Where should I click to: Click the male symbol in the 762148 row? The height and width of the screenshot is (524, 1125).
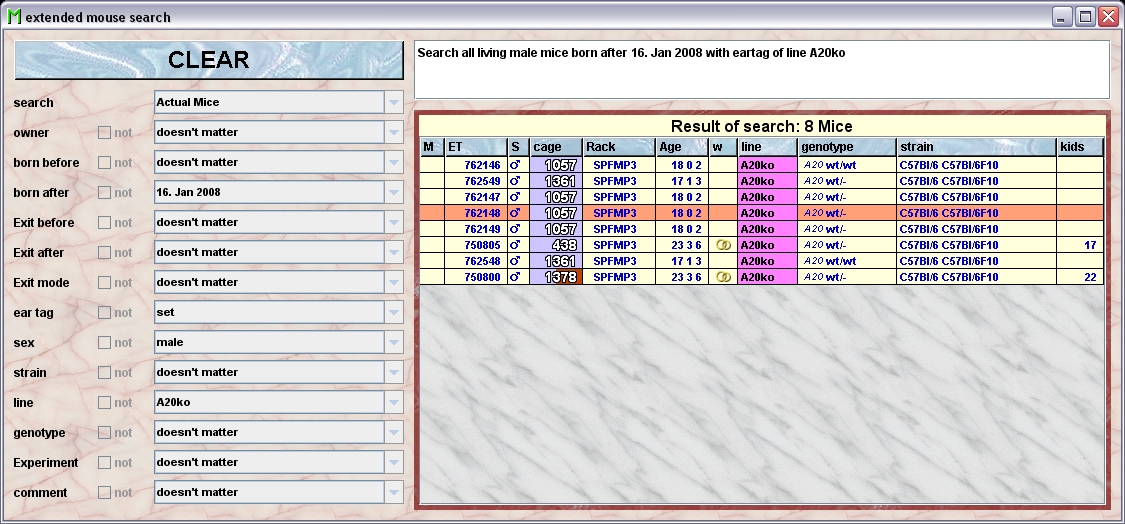515,213
